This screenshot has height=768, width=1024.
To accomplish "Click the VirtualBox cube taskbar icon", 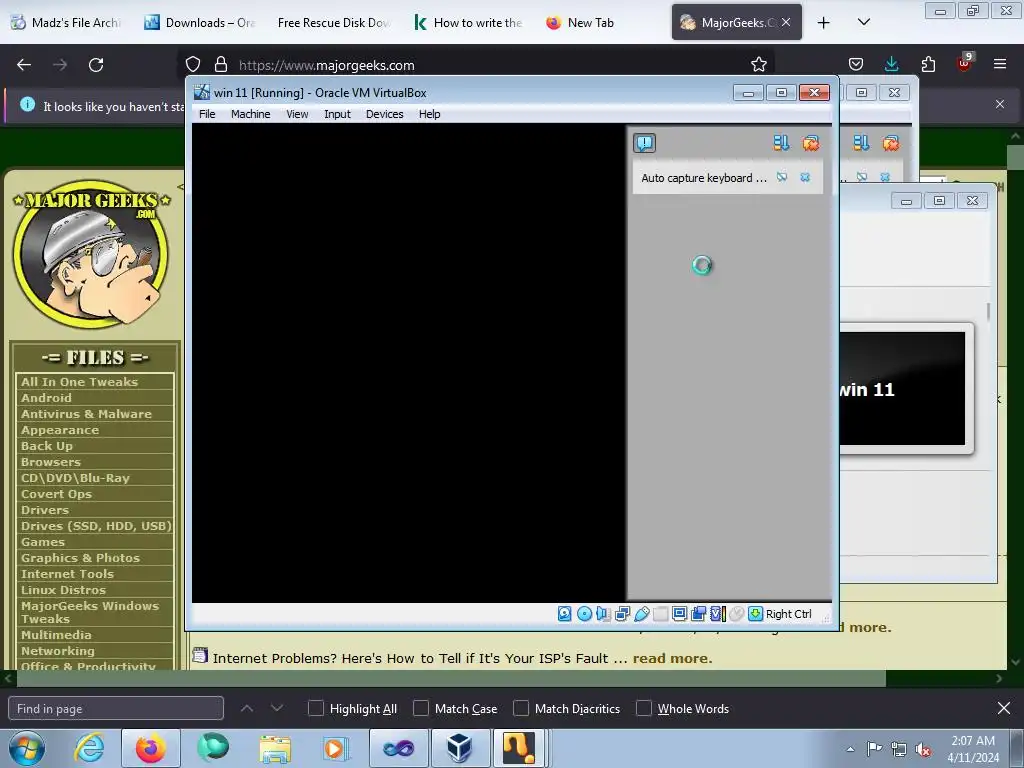I will pos(459,748).
